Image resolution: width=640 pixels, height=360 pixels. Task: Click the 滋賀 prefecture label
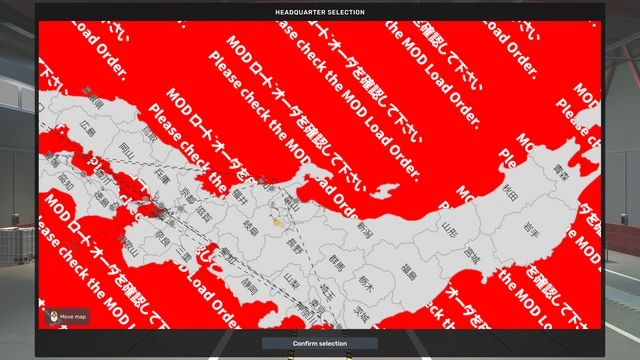[204, 214]
